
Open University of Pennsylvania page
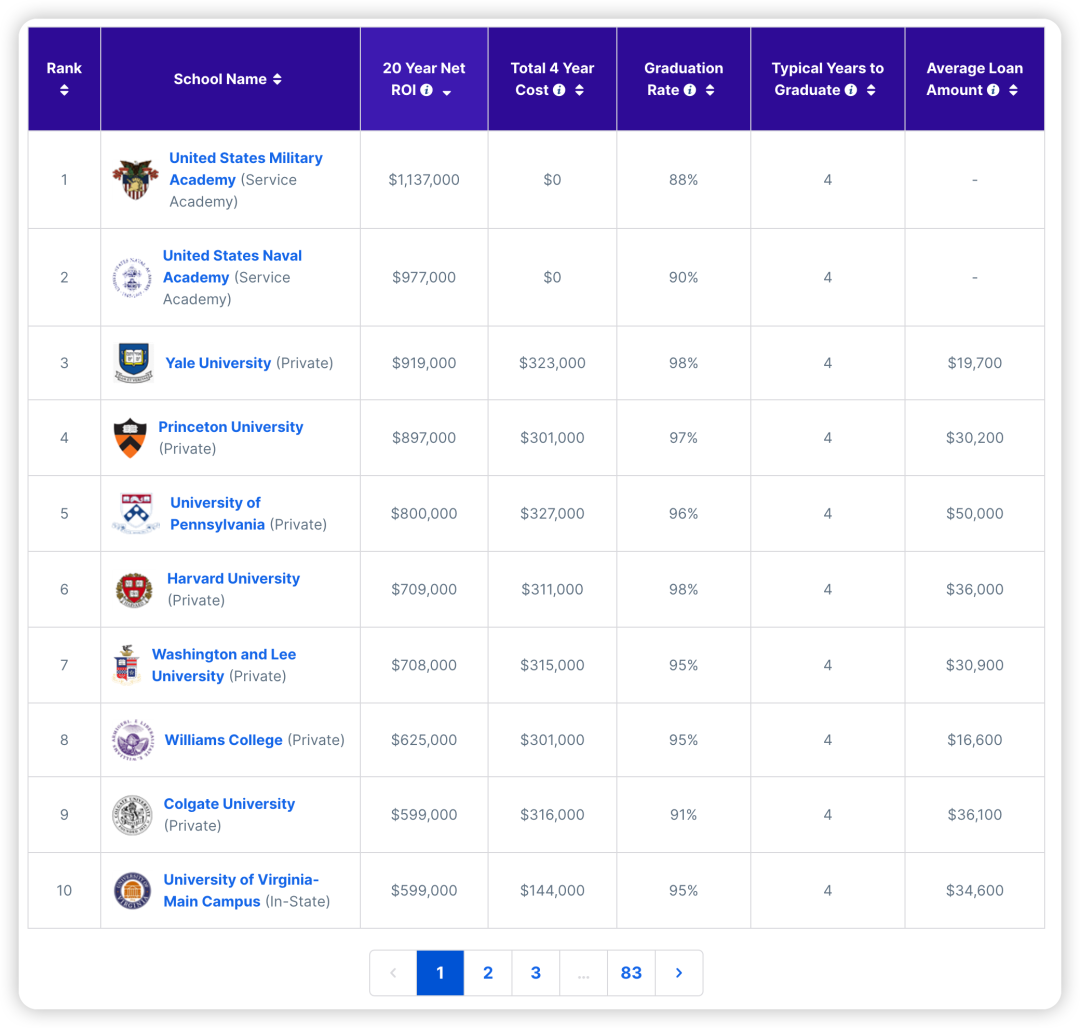pyautogui.click(x=218, y=514)
